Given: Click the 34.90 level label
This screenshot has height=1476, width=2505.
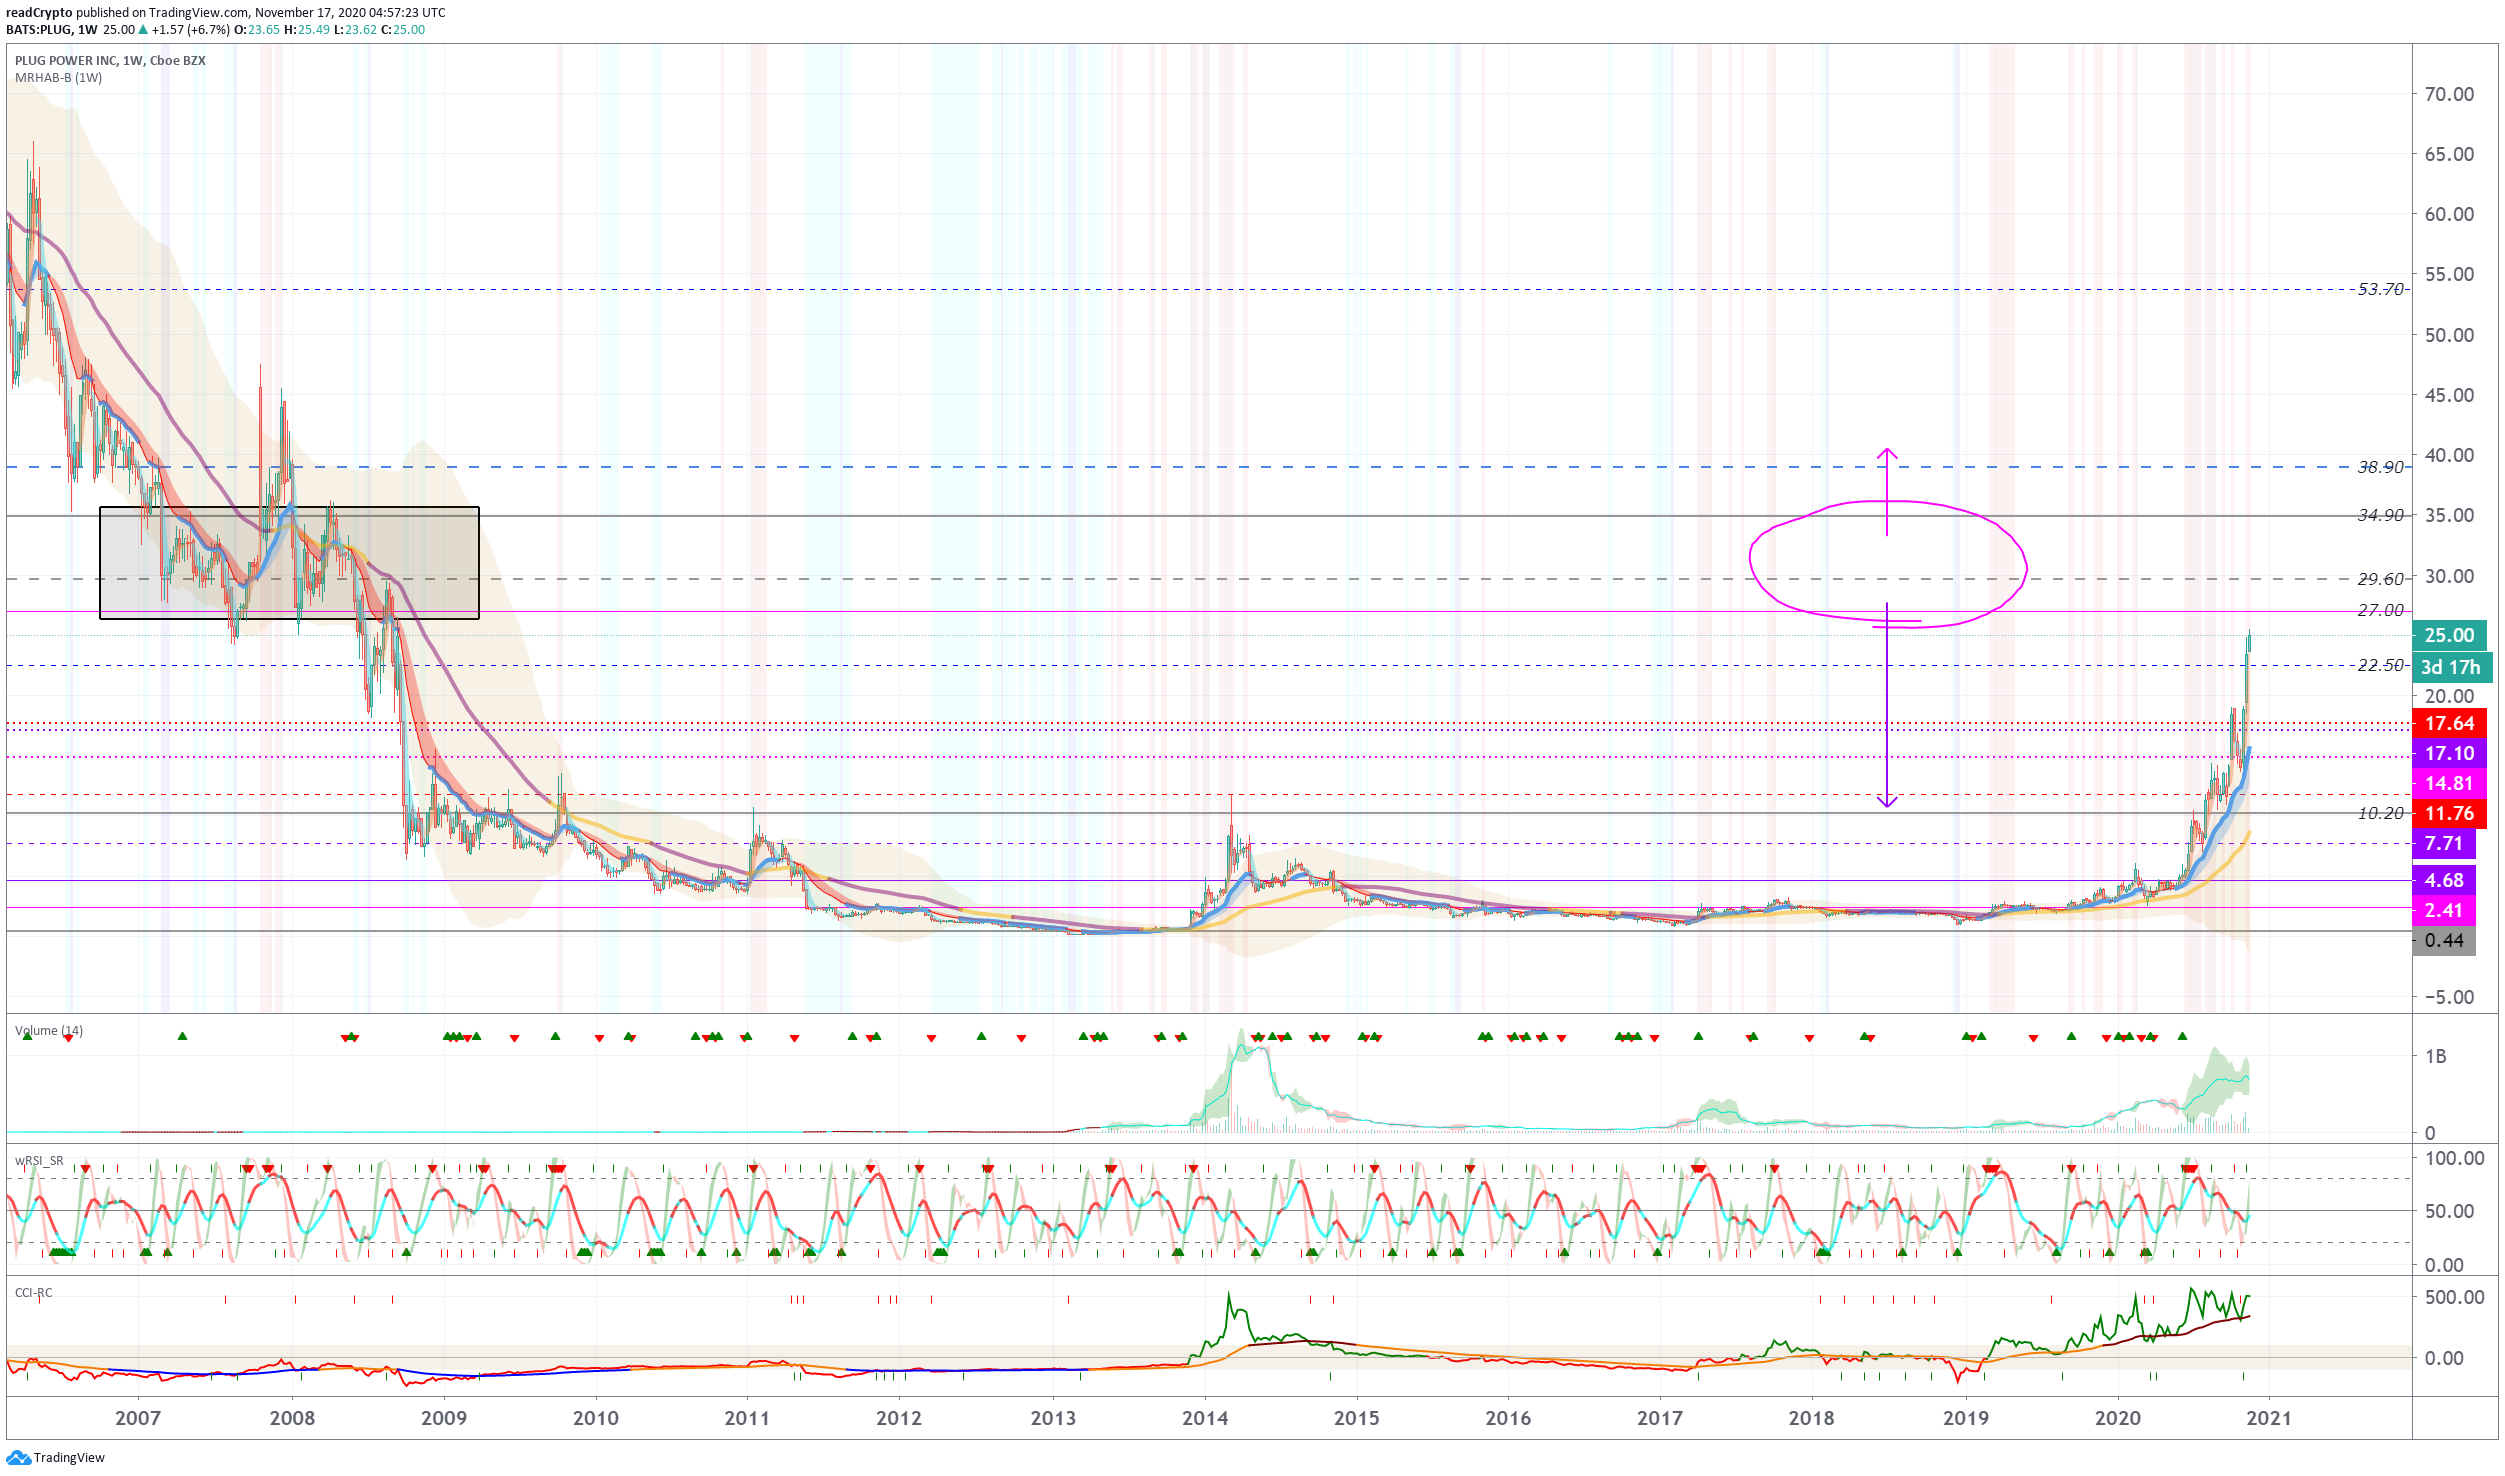Looking at the screenshot, I should [x=2380, y=516].
